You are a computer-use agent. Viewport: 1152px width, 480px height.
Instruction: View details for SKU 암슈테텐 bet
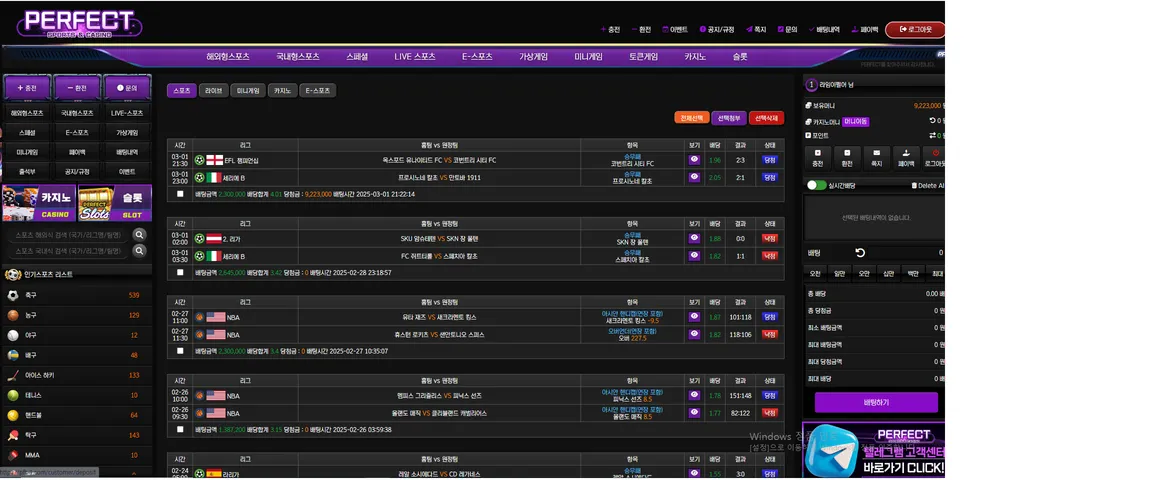(694, 238)
